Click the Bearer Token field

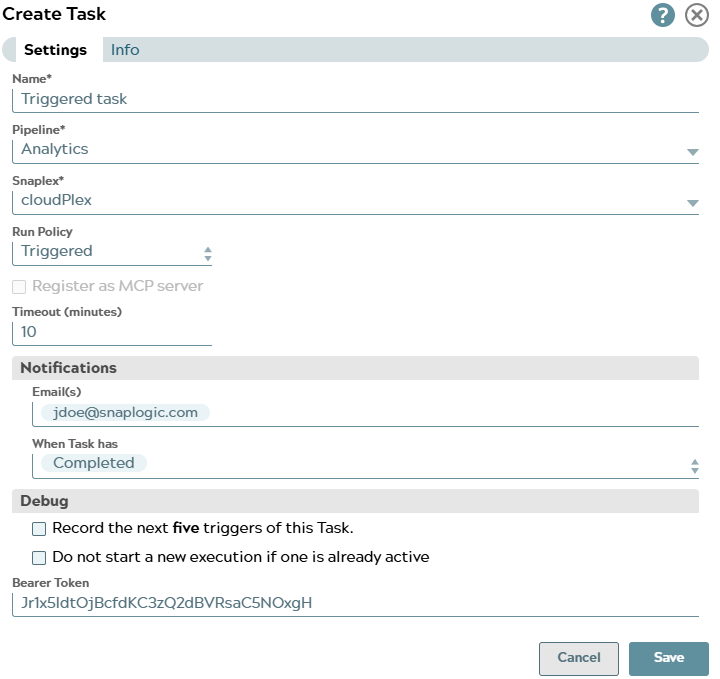pyautogui.click(x=355, y=603)
